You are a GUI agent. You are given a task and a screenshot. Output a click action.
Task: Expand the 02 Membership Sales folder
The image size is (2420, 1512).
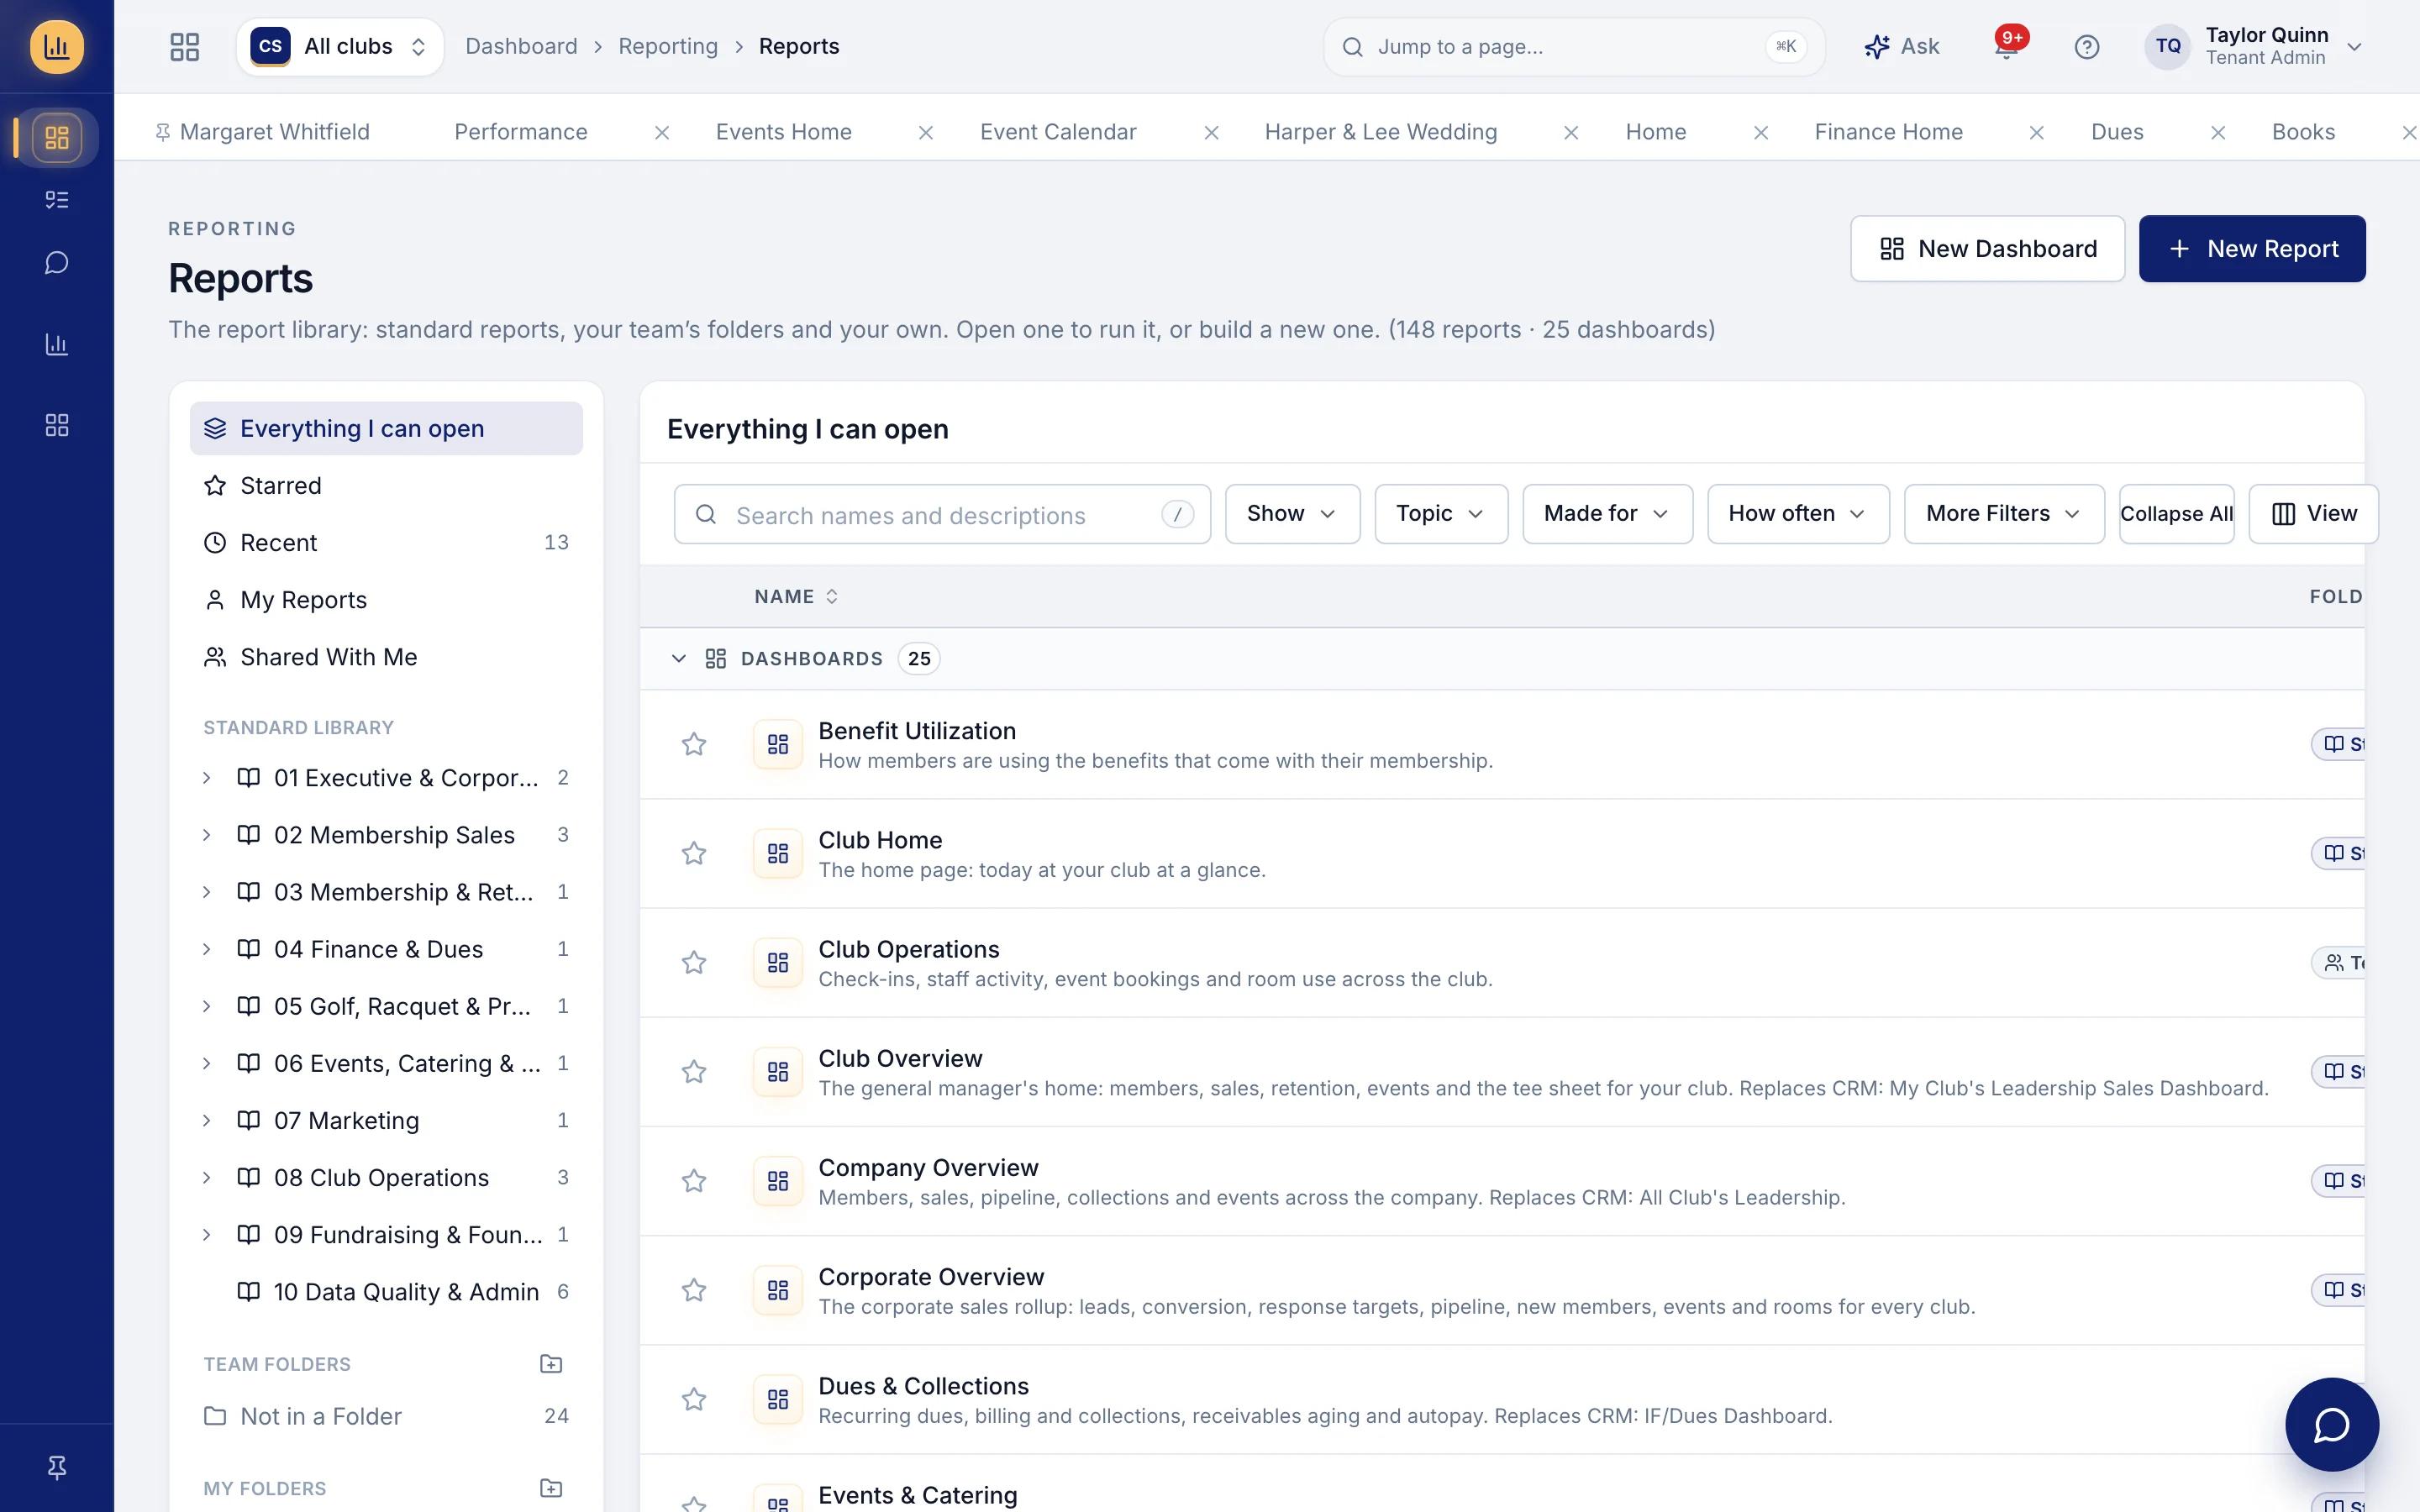click(x=207, y=835)
